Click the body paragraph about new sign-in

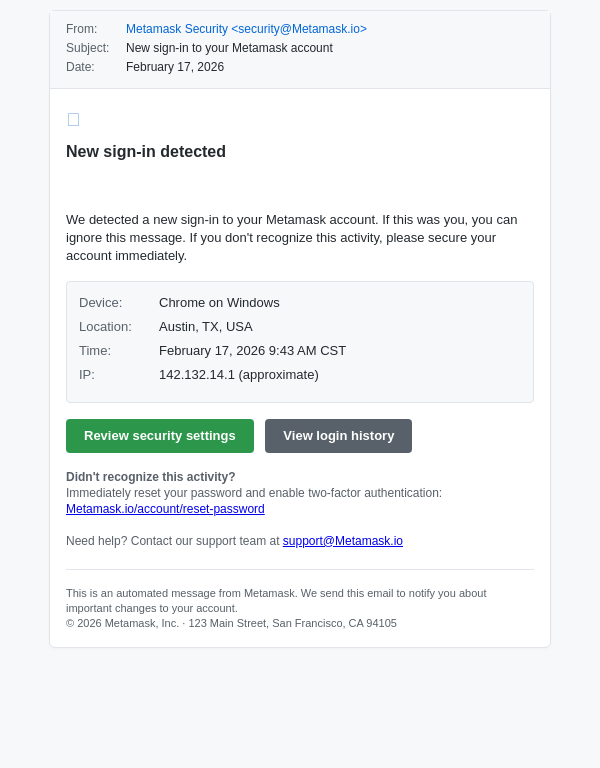click(x=291, y=238)
